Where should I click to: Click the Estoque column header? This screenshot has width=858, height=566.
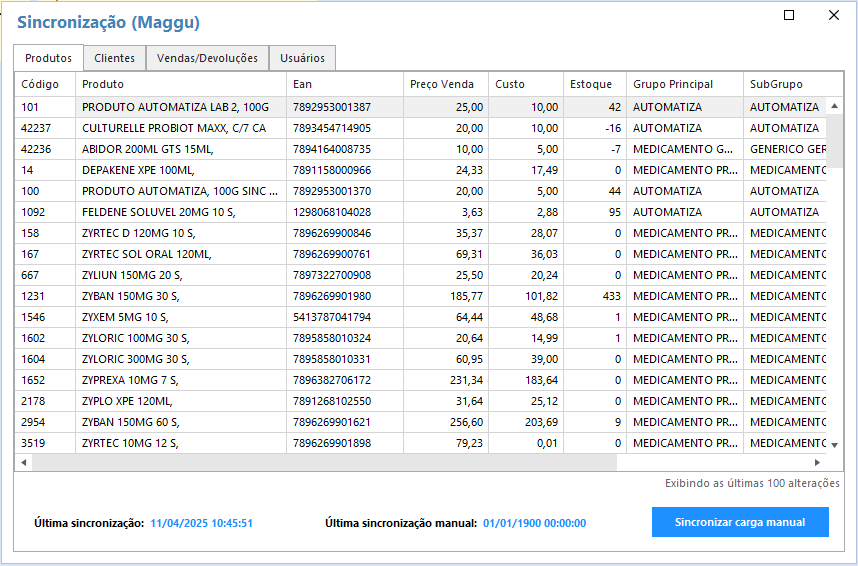[x=591, y=84]
